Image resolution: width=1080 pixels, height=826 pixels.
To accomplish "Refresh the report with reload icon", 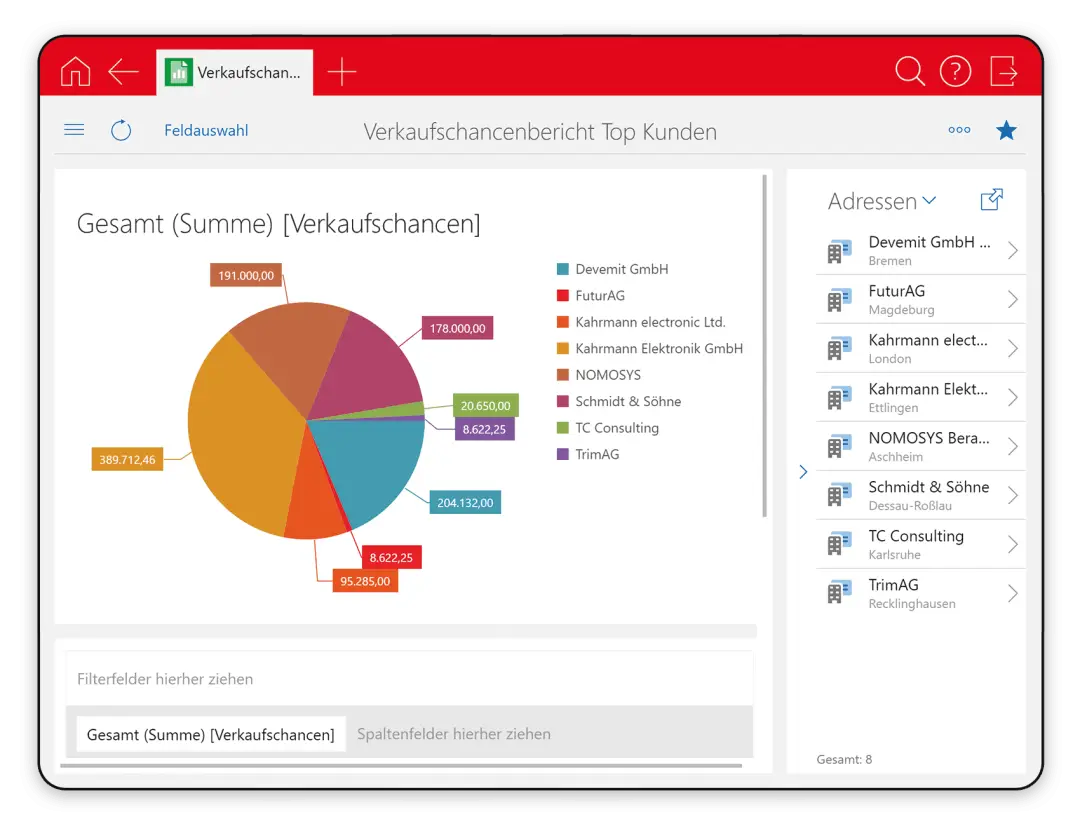I will coord(121,130).
